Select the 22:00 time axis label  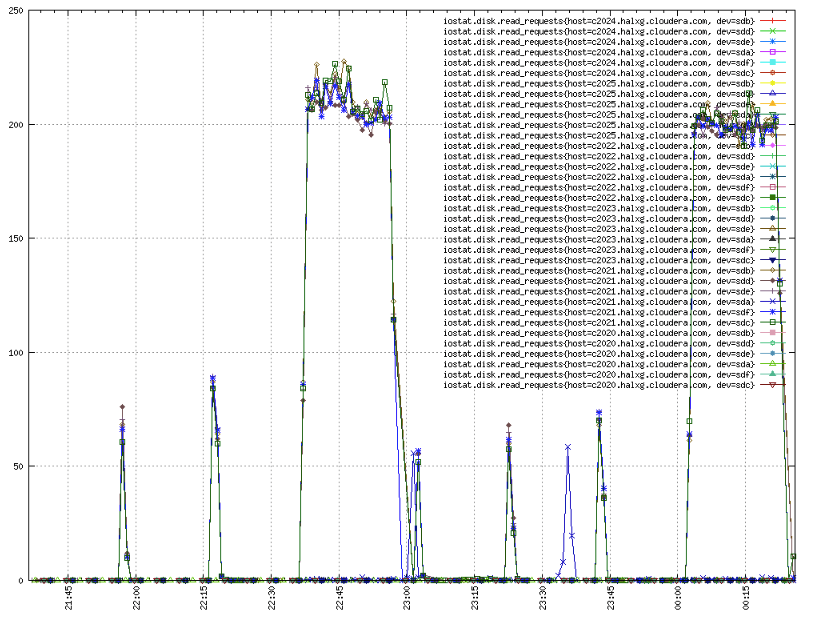pos(136,598)
